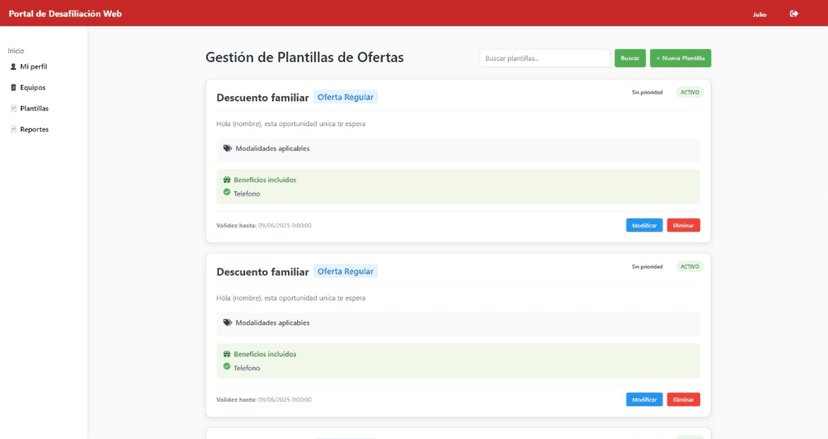Screen dimensions: 828x439
Task: Click the gift icon in first card
Action: [x=227, y=180]
